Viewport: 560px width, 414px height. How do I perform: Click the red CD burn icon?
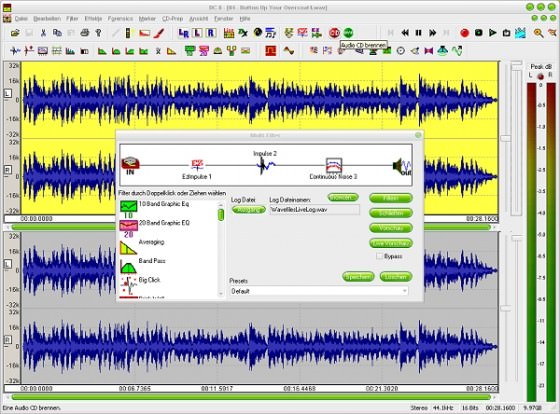335,33
